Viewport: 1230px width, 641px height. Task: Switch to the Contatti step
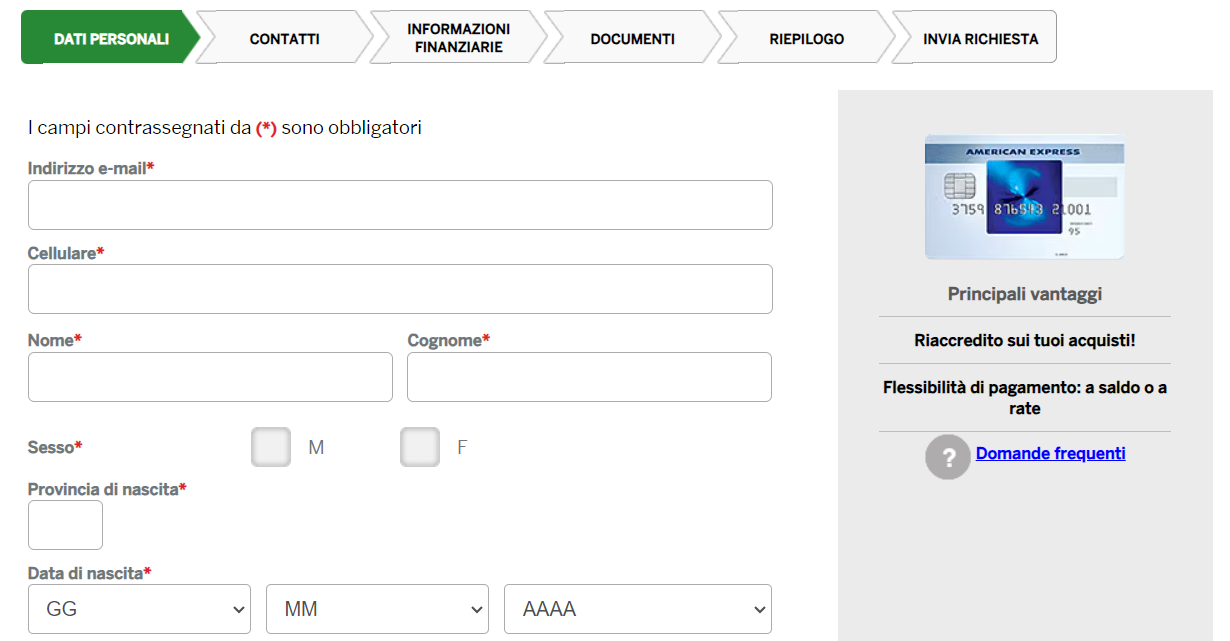(284, 39)
